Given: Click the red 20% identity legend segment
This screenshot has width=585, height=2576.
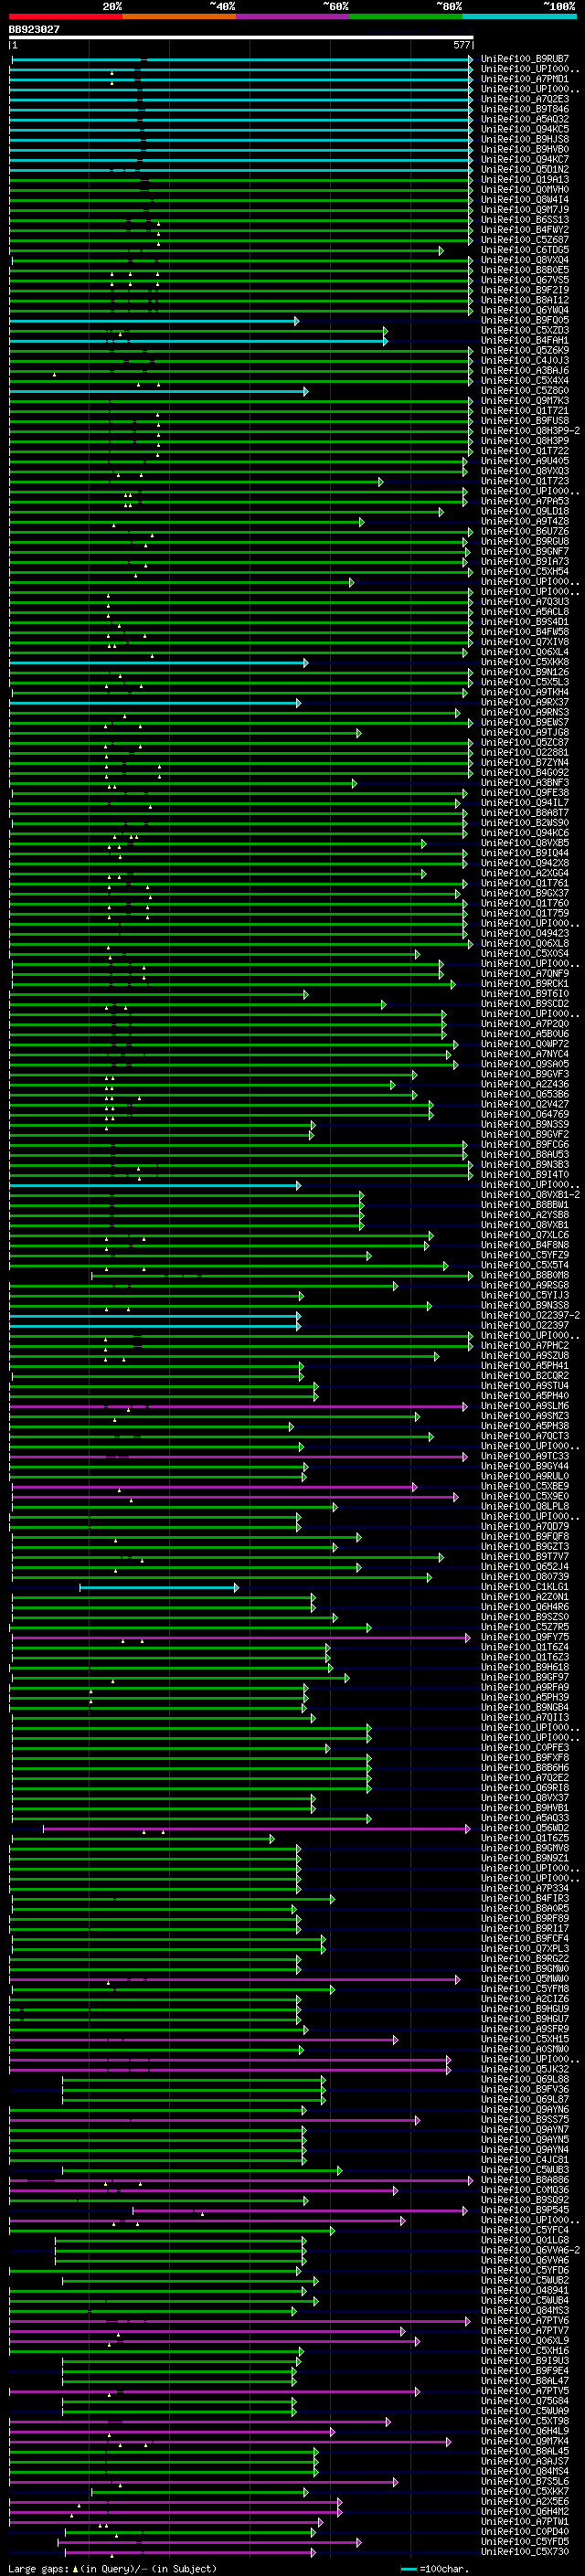Looking at the screenshot, I should point(65,16).
